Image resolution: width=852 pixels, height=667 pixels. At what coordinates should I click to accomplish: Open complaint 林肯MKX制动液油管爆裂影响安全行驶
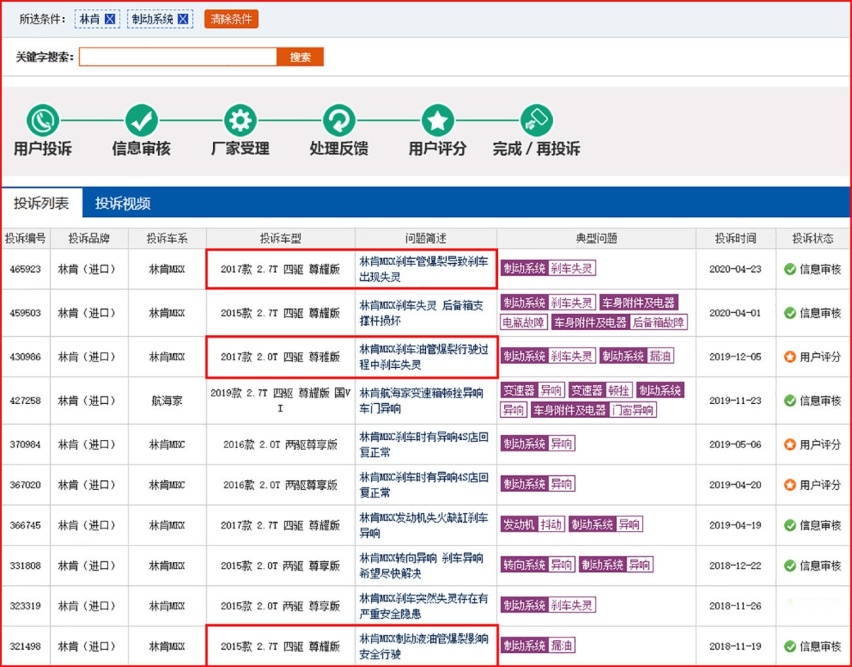tap(424, 646)
